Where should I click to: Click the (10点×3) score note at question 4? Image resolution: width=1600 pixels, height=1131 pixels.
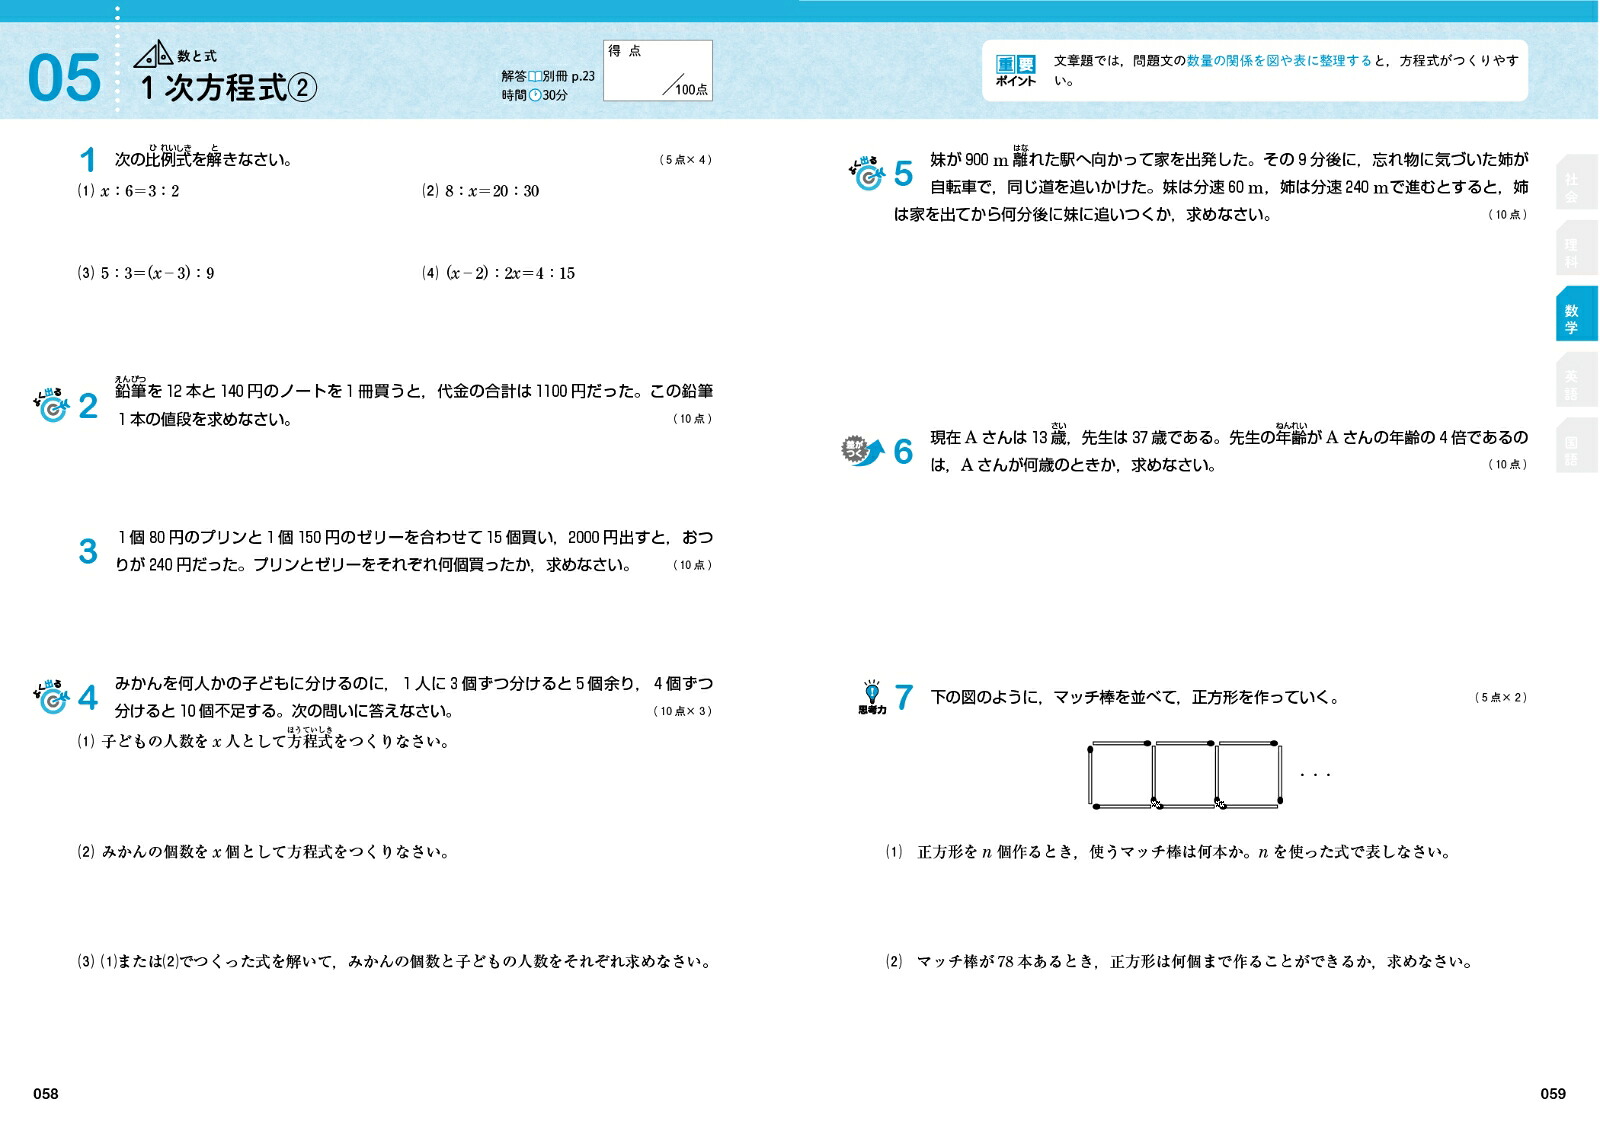[x=683, y=712]
